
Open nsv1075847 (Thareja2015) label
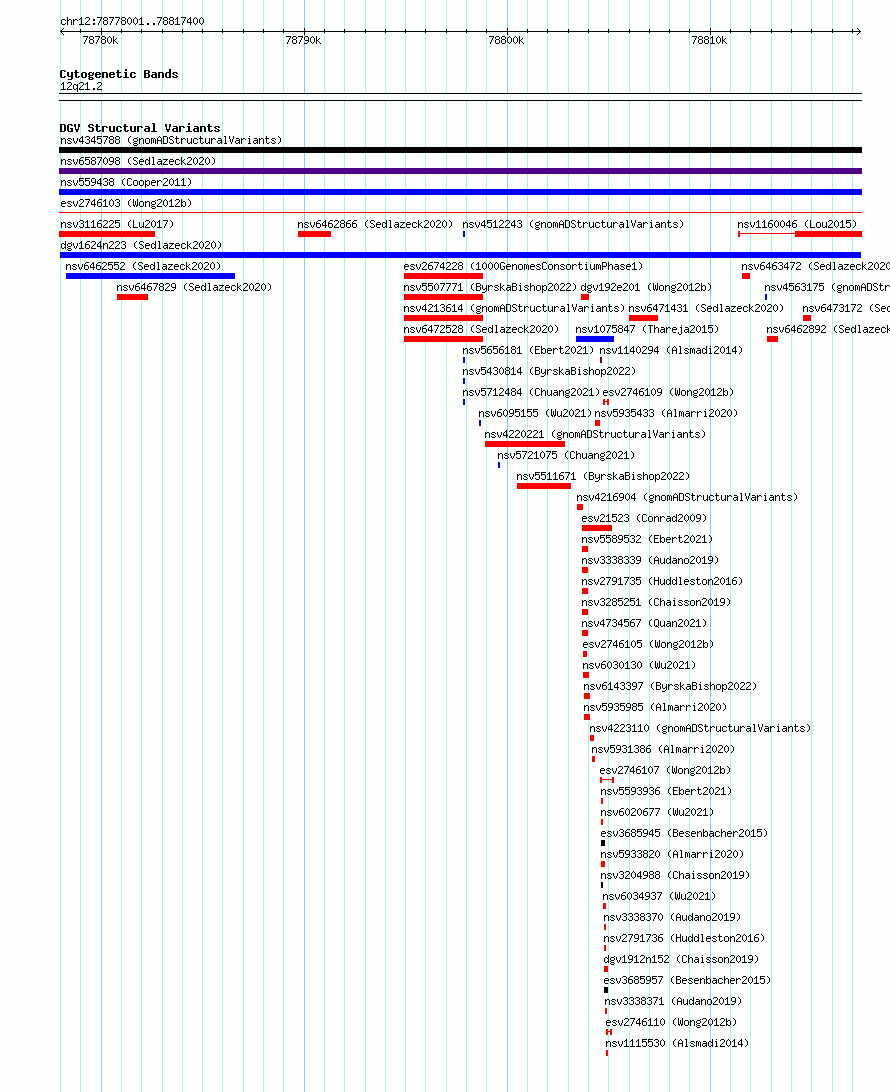point(647,329)
